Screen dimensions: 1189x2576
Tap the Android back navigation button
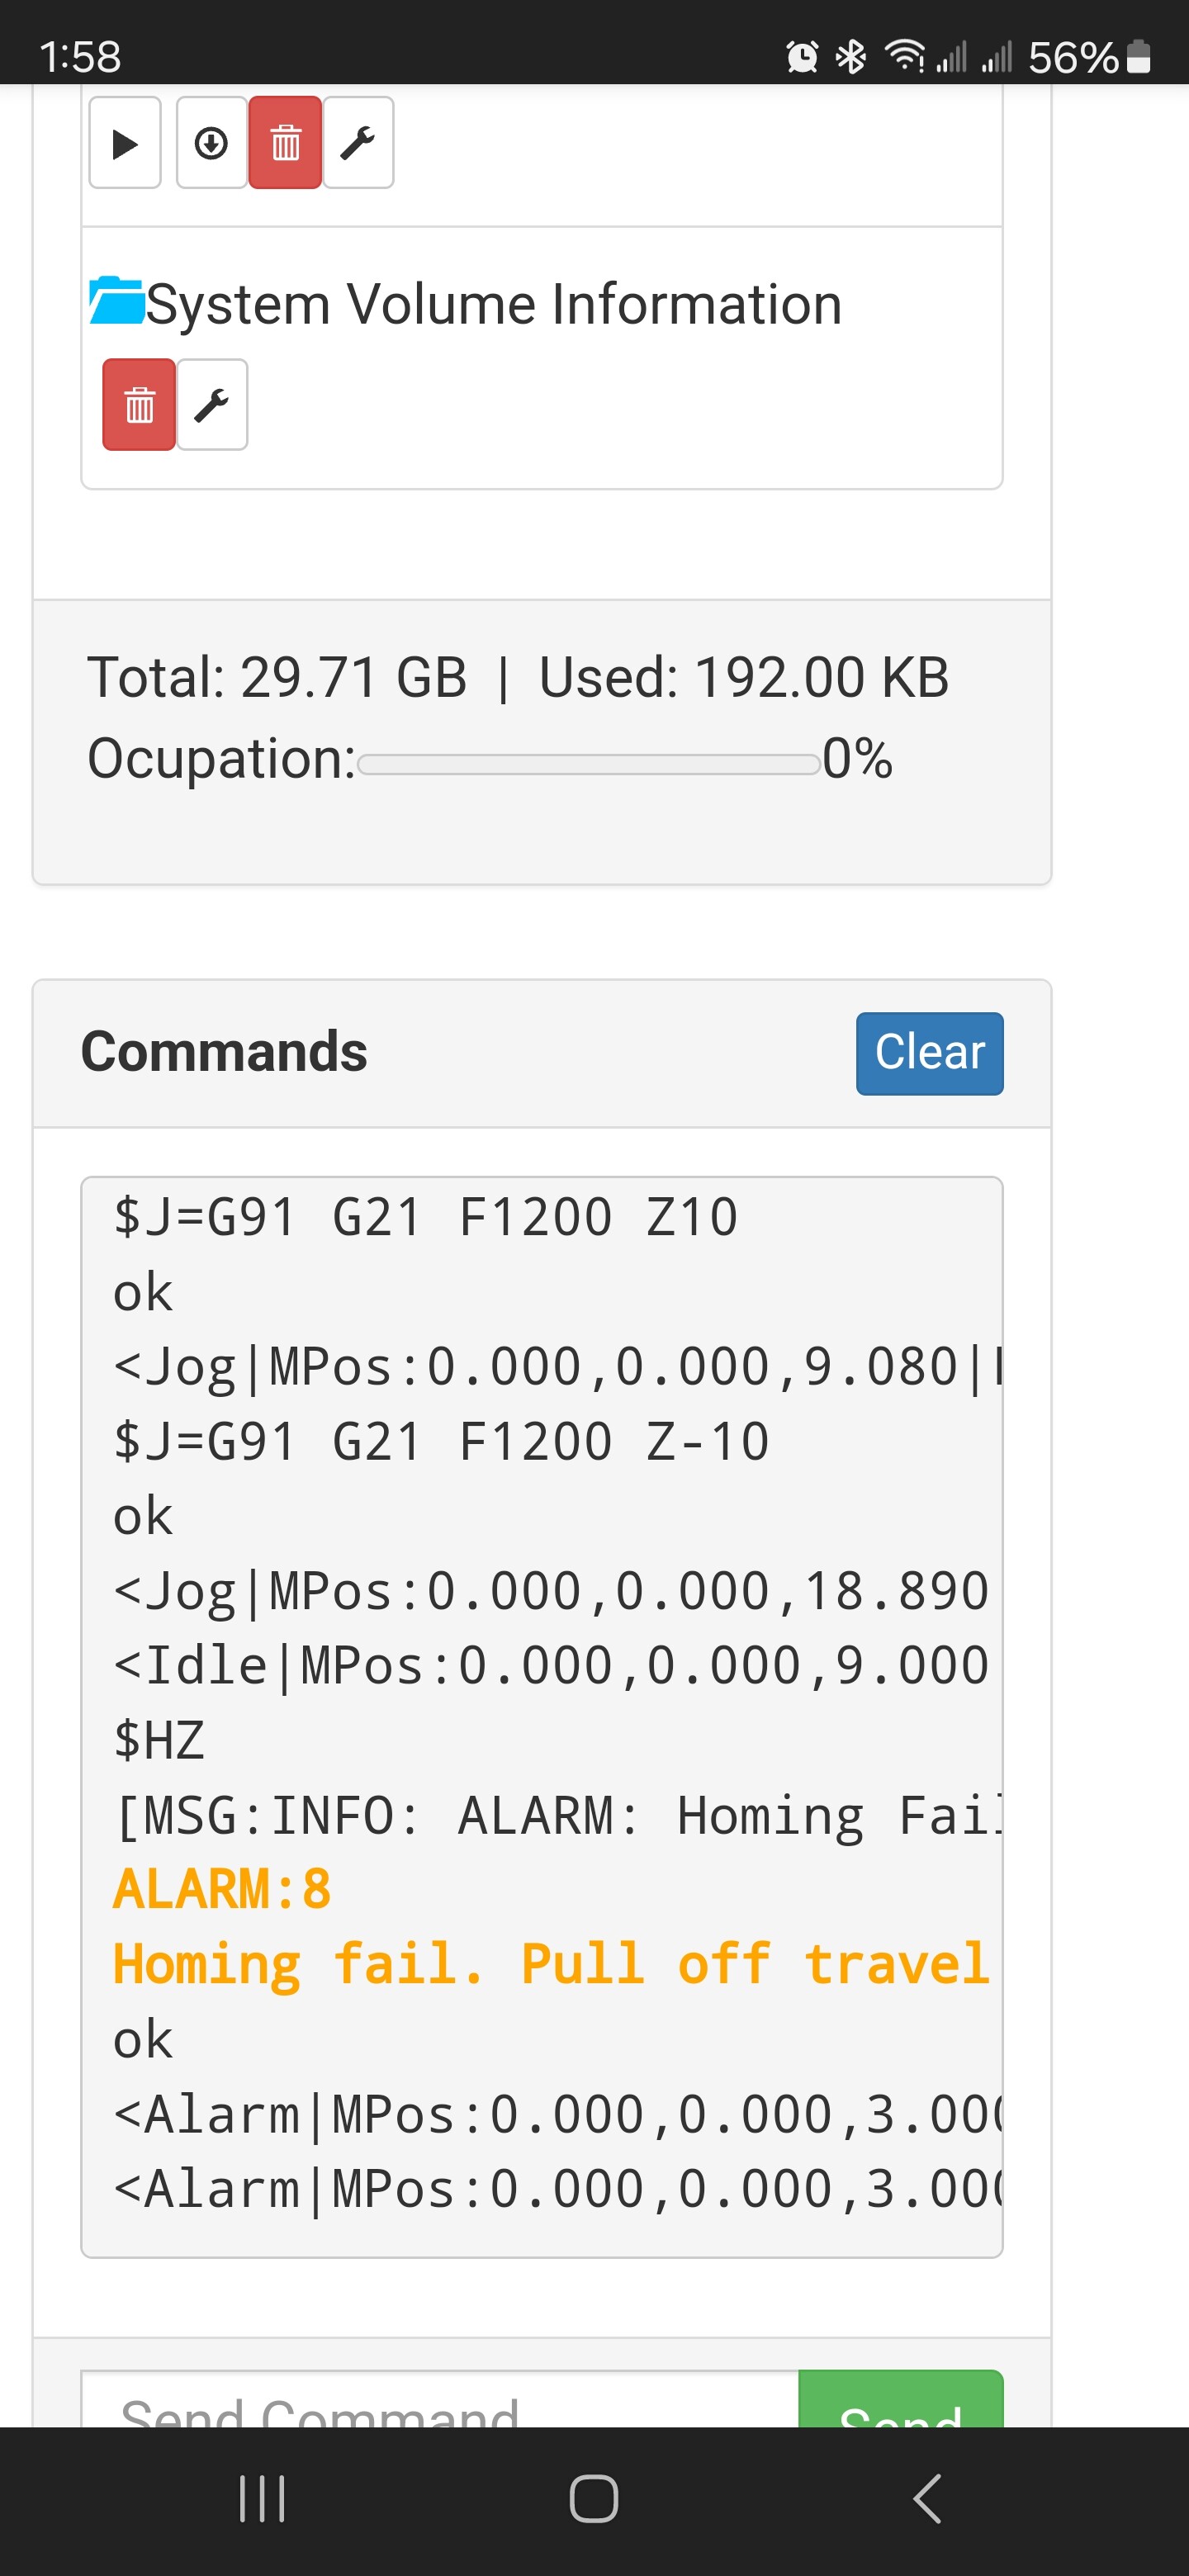point(927,2499)
